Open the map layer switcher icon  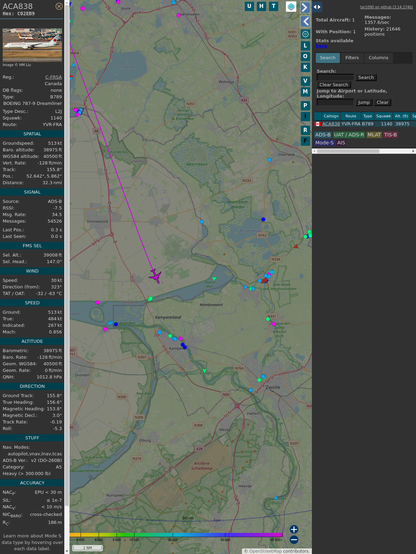[x=291, y=6]
